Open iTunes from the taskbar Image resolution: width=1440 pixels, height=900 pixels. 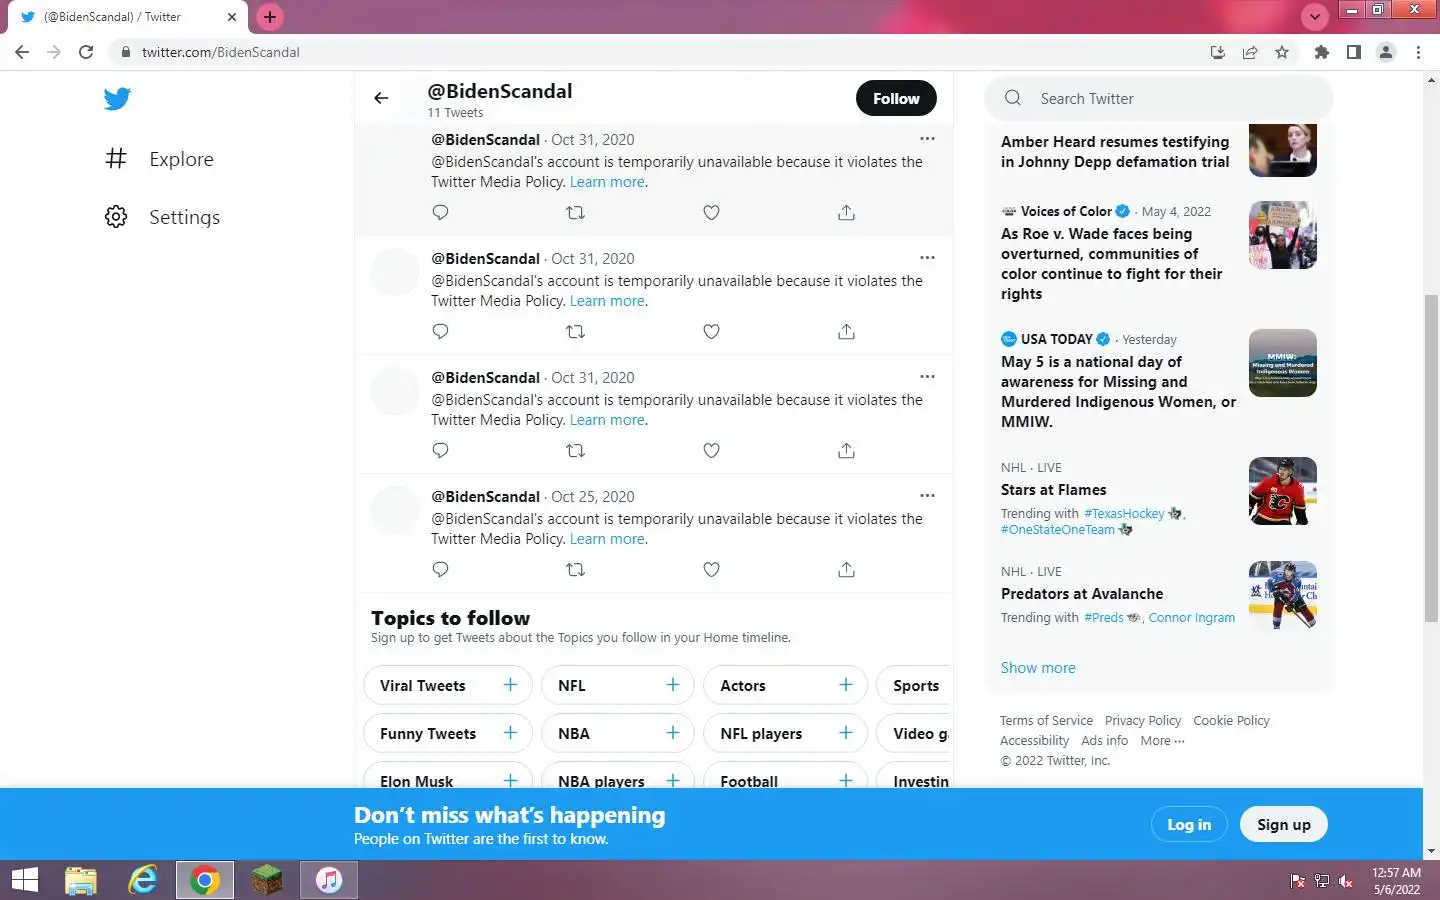(x=329, y=880)
